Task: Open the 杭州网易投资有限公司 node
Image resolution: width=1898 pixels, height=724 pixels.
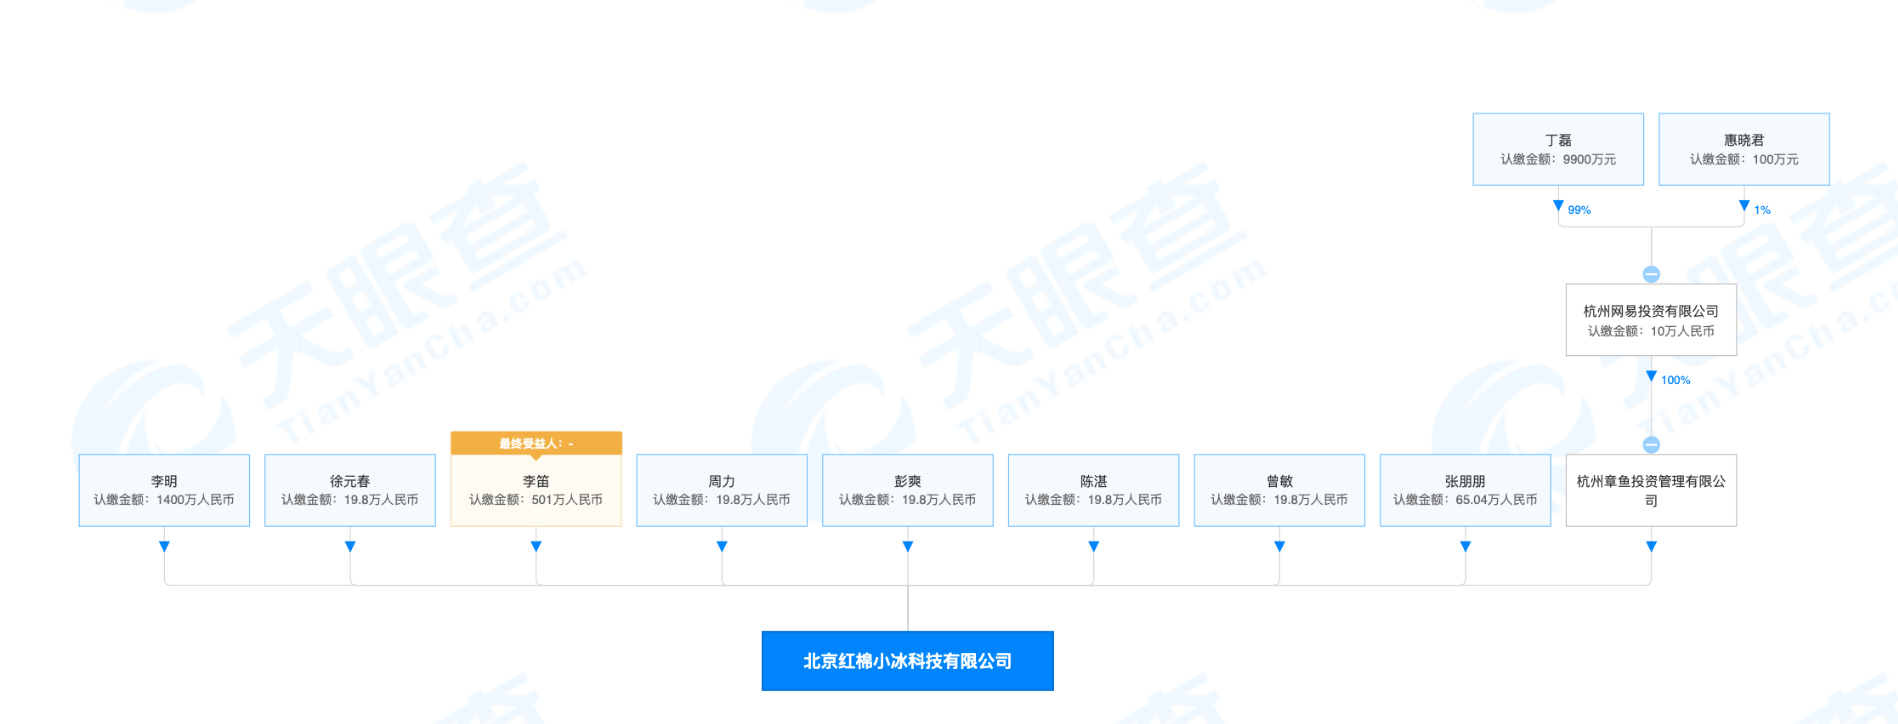Action: [1651, 320]
